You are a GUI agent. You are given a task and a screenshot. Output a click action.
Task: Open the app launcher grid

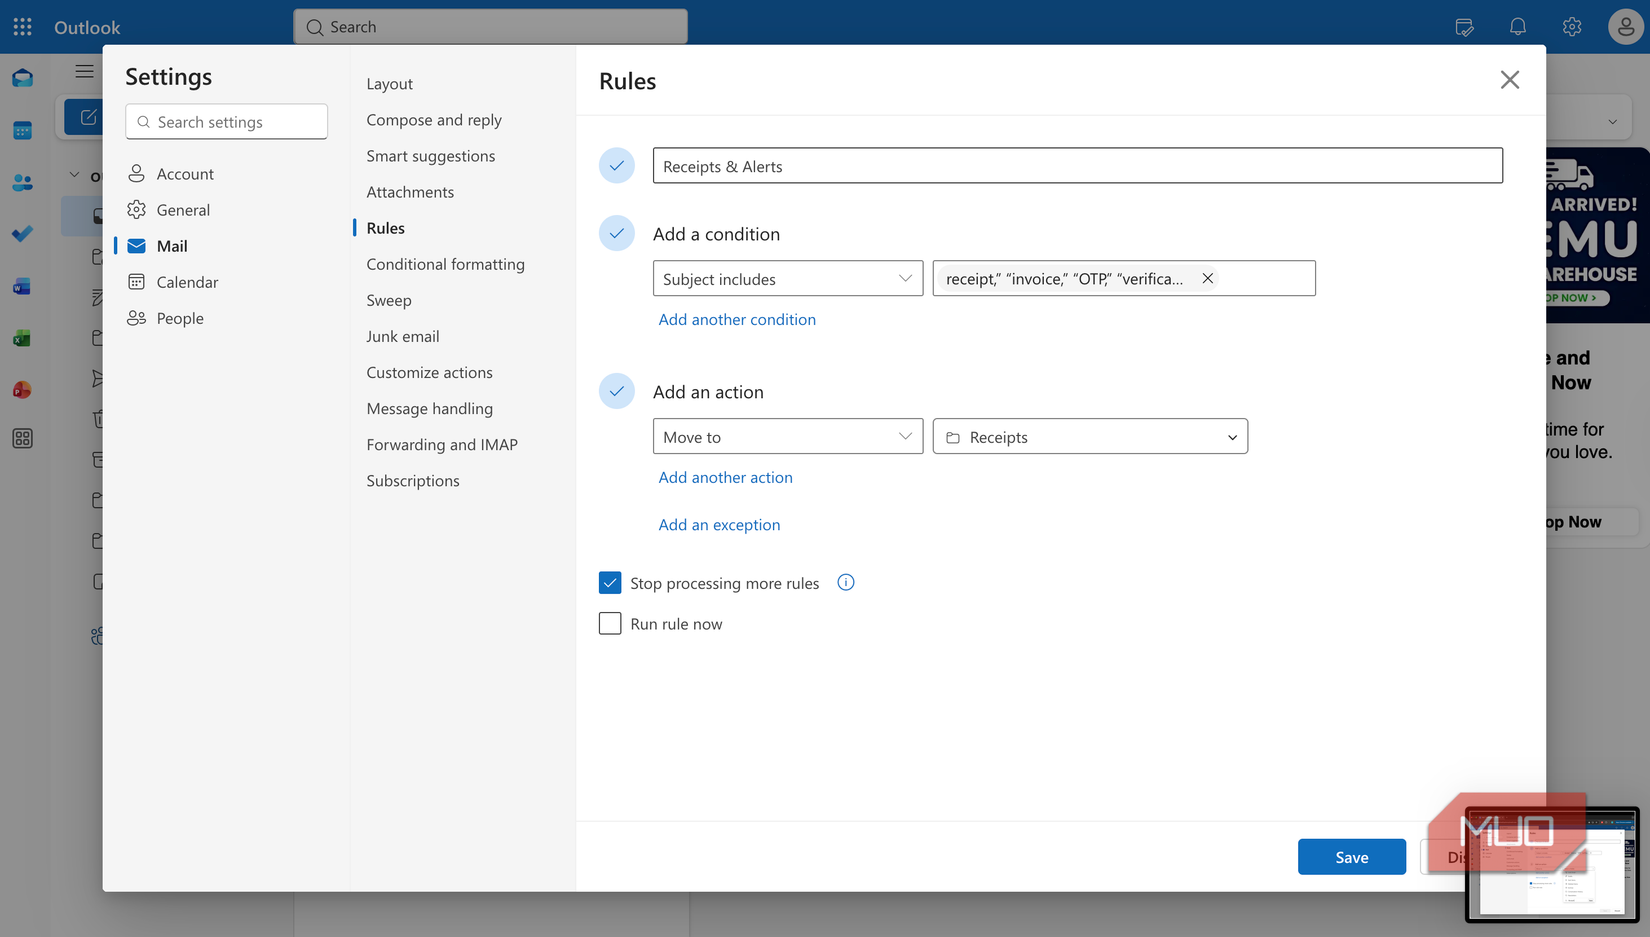(x=22, y=26)
